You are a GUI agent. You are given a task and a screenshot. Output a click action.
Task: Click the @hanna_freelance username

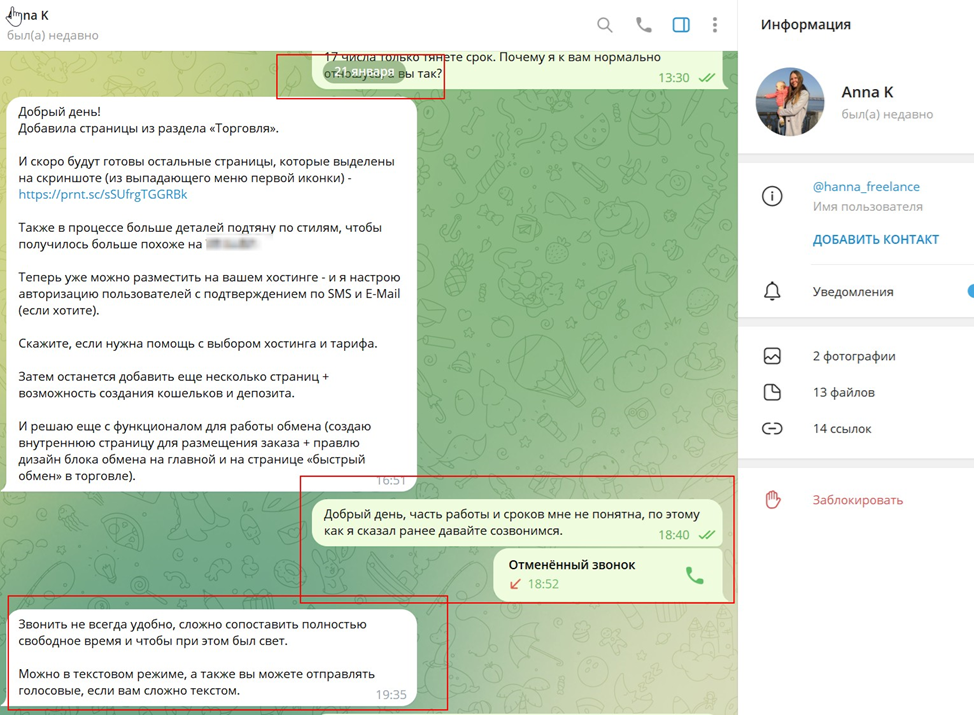pos(866,187)
